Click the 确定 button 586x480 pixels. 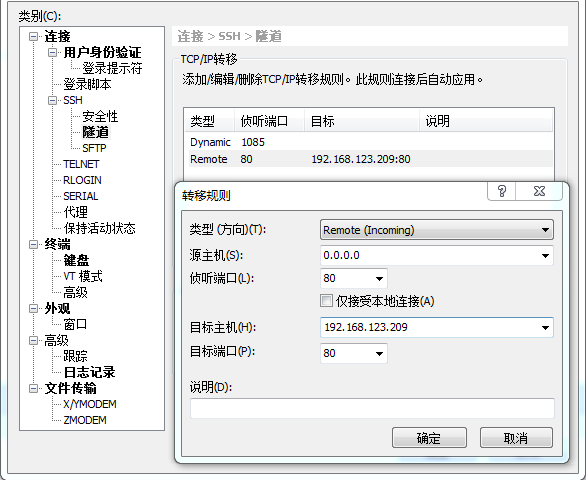coord(429,438)
